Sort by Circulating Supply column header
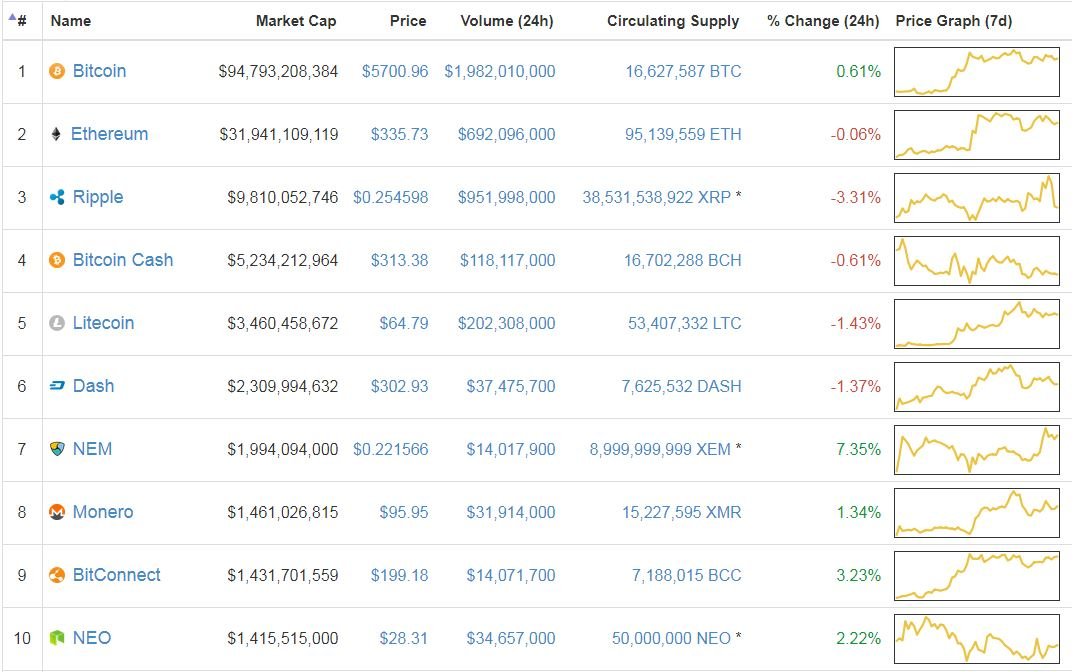Viewport: 1076px width, 672px height. 673,20
